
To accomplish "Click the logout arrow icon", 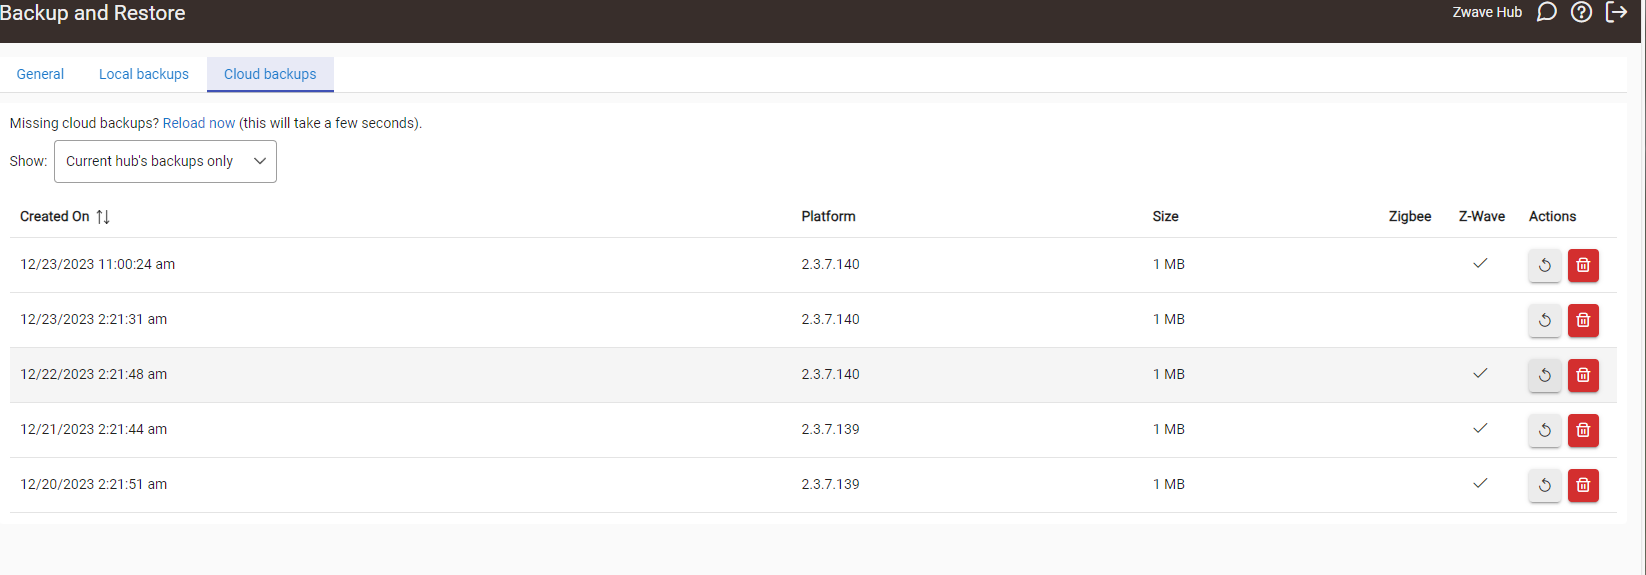I will (x=1616, y=12).
